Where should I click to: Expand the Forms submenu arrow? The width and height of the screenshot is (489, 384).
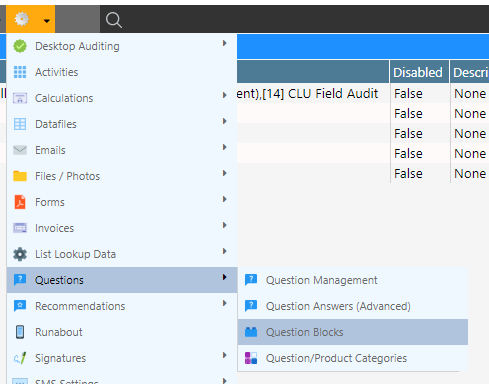click(225, 199)
